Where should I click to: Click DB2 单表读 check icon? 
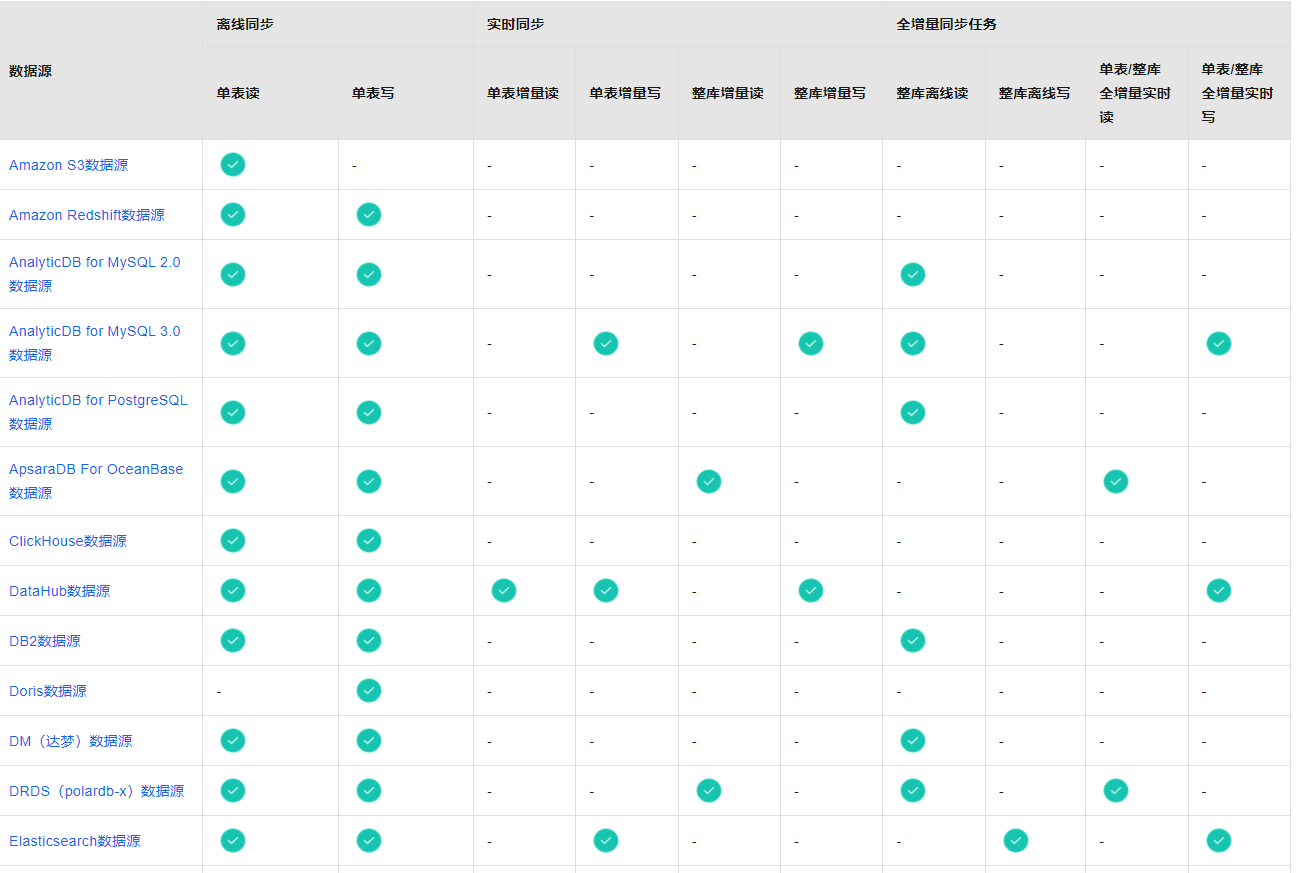[x=233, y=641]
